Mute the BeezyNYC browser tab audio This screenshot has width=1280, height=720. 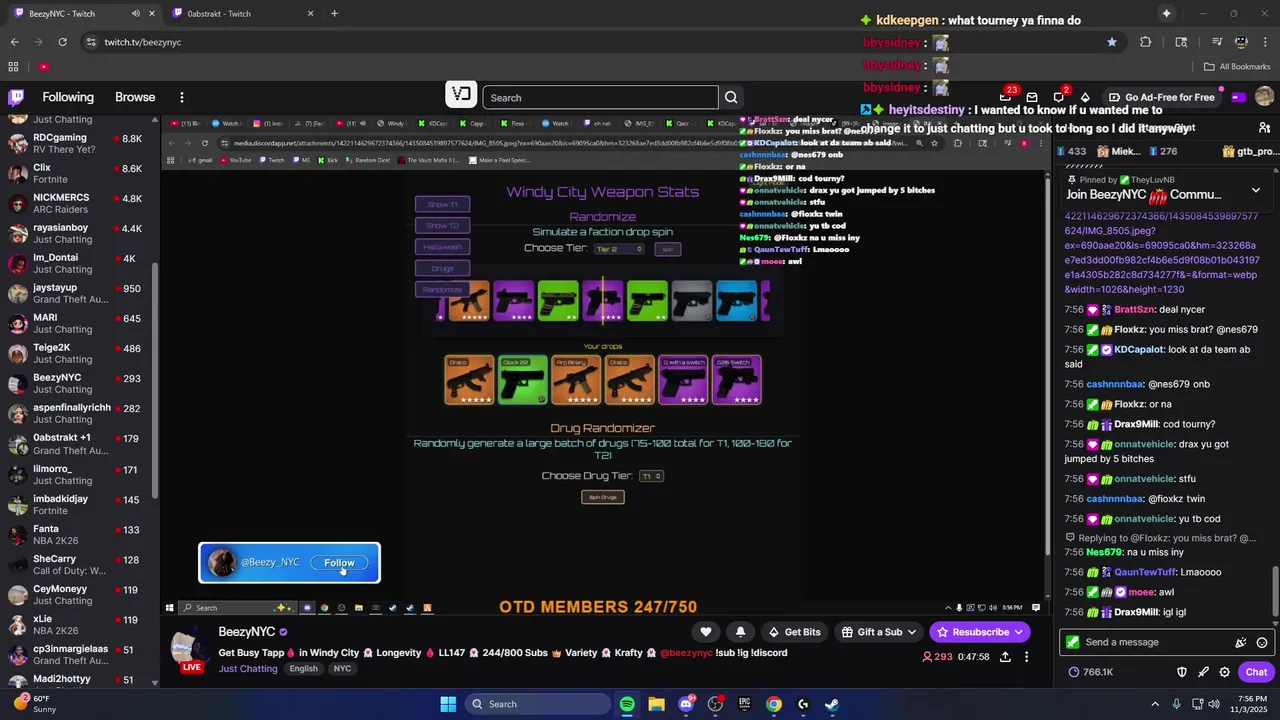[135, 14]
